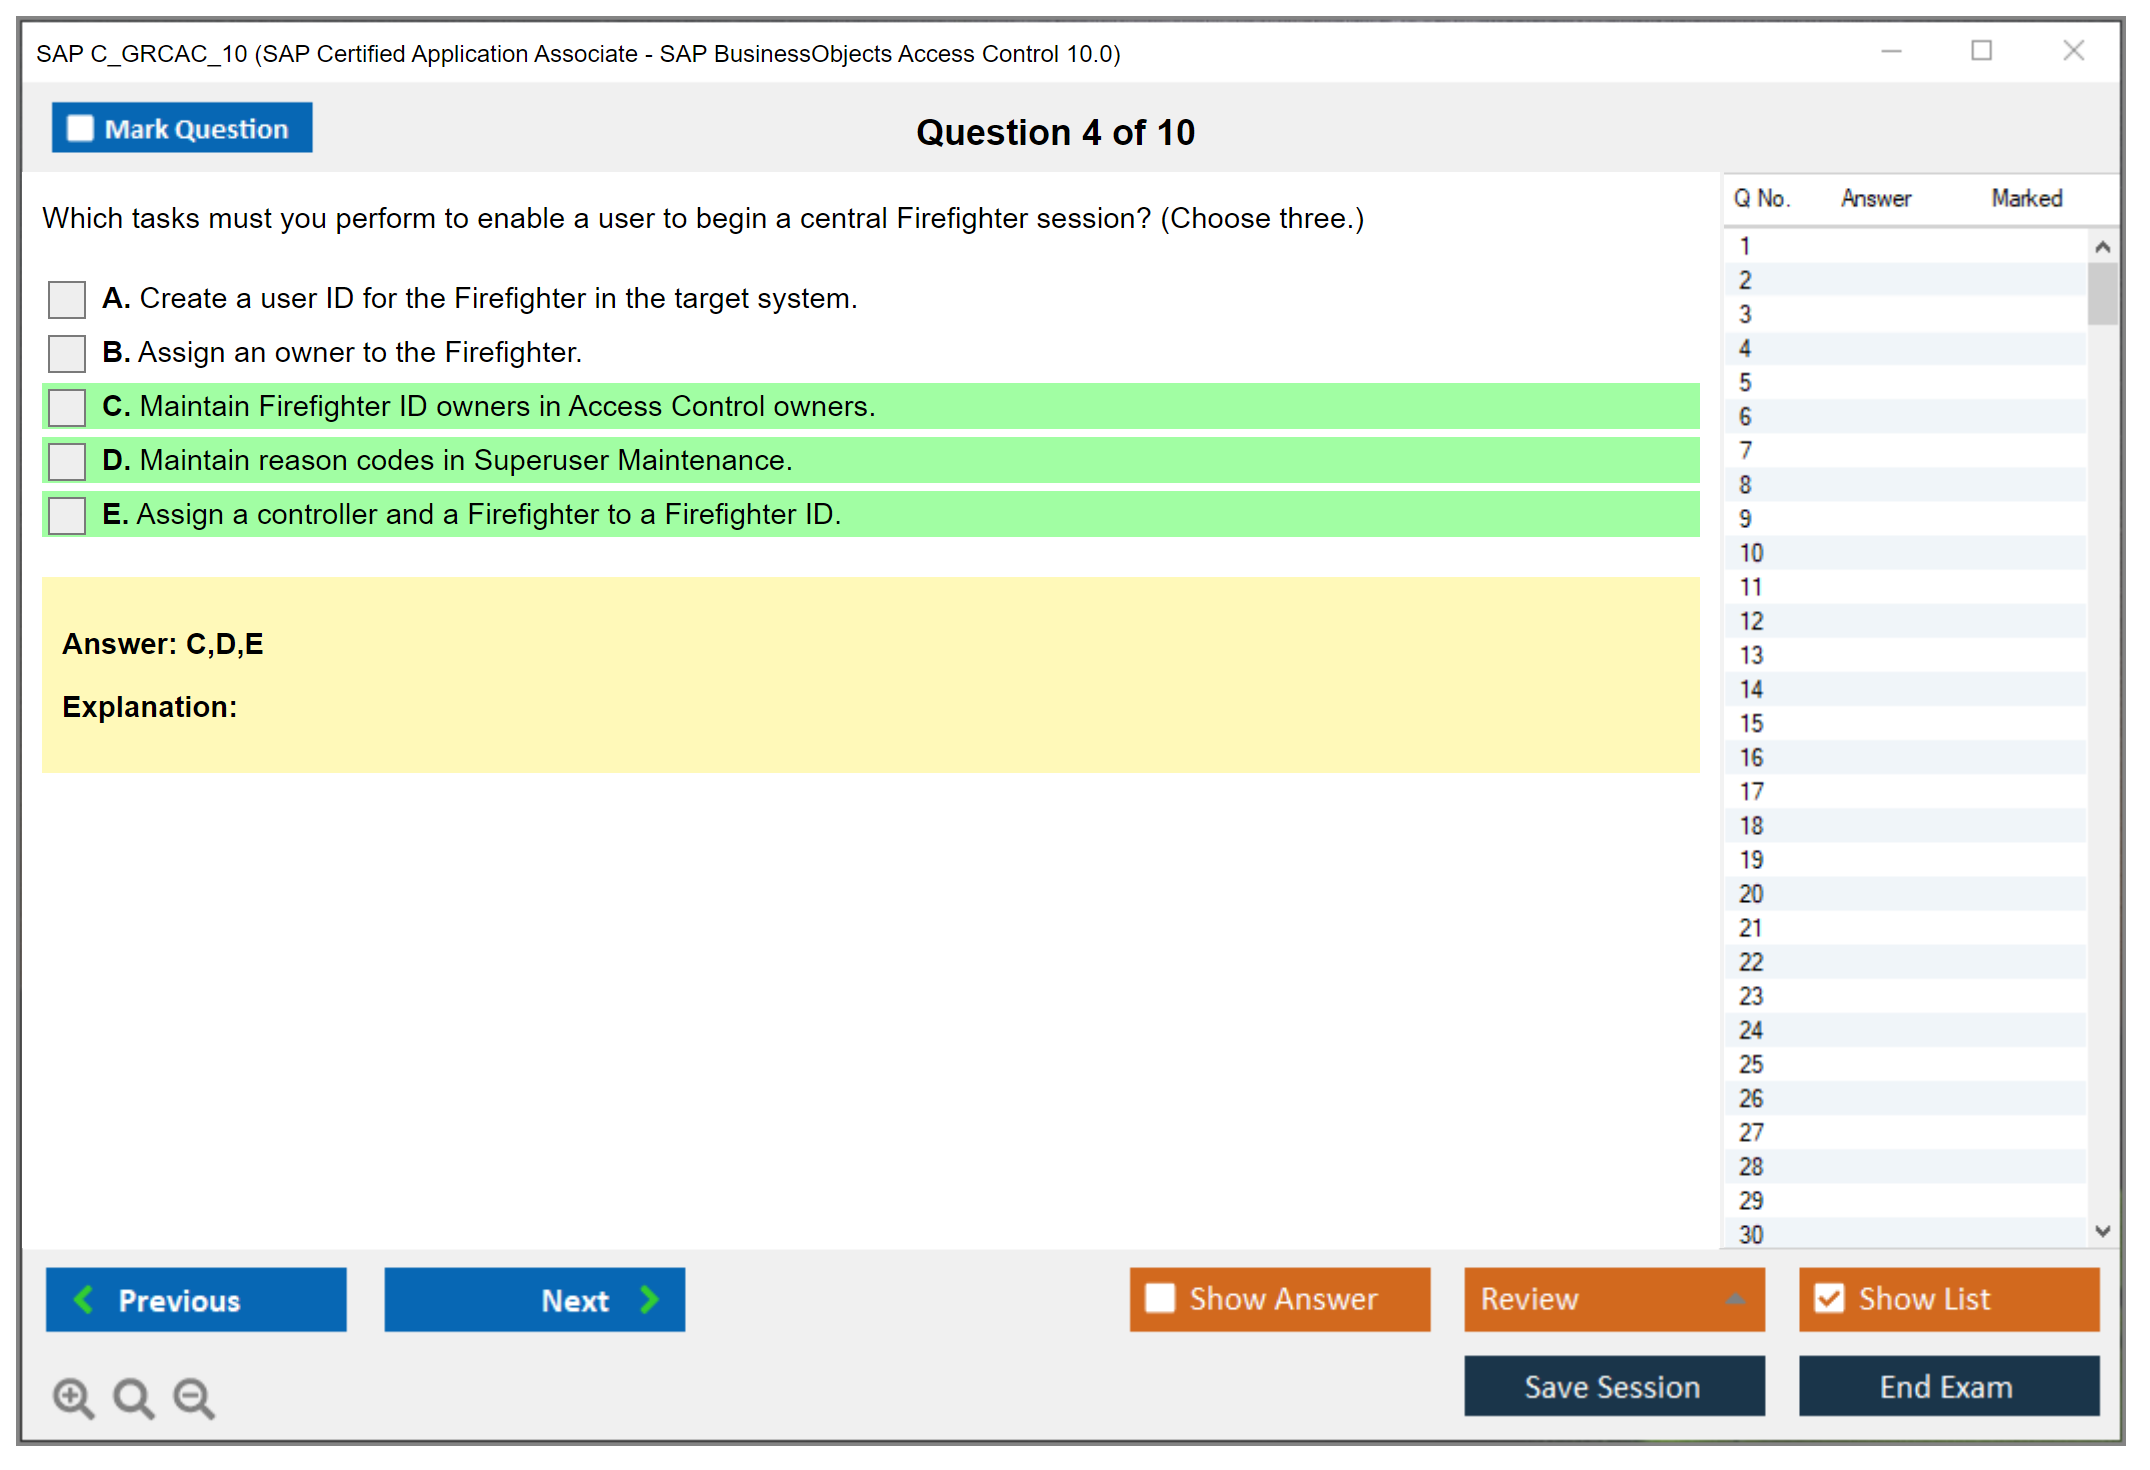Select question 22 in the question list

click(1751, 962)
